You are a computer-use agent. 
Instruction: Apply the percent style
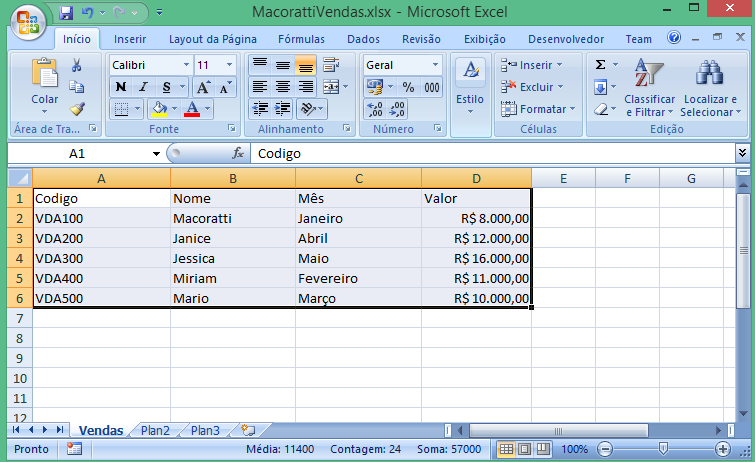click(408, 87)
